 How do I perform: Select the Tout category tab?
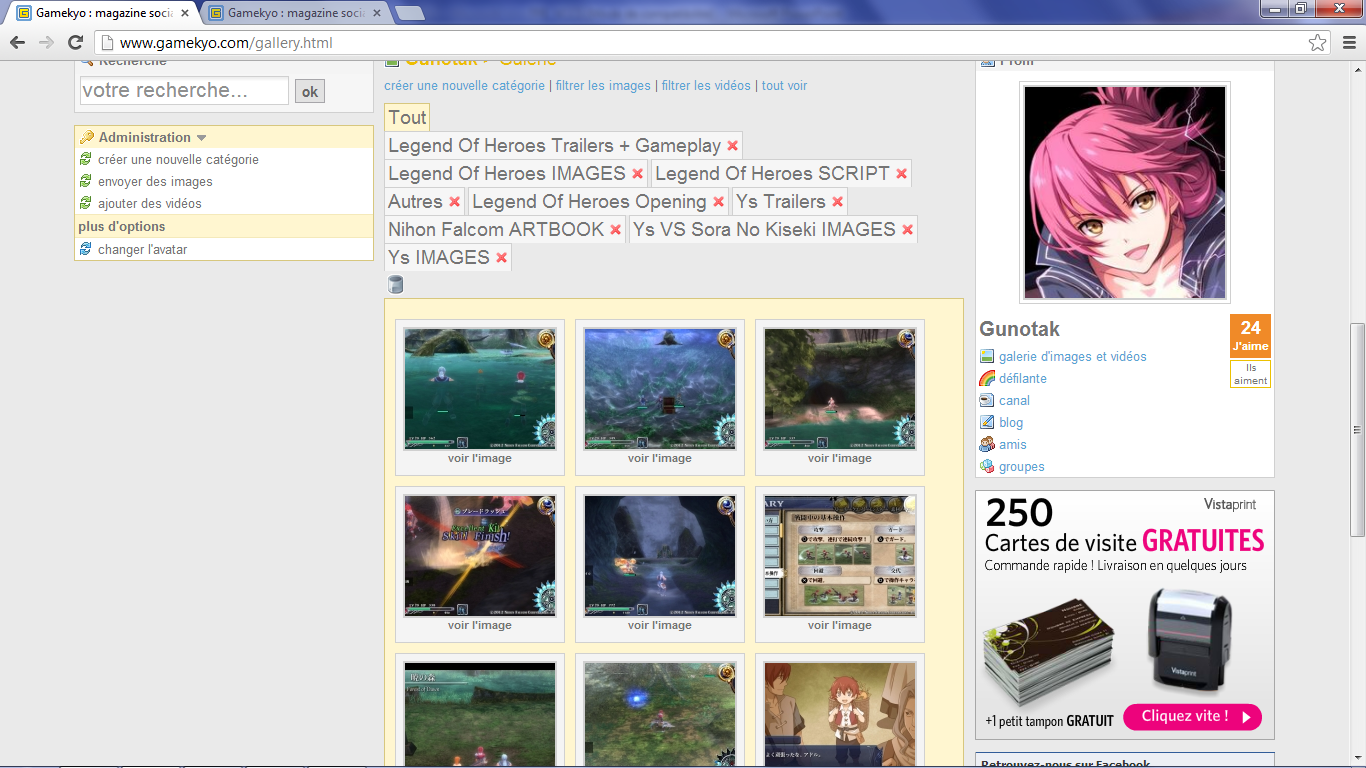tap(407, 118)
